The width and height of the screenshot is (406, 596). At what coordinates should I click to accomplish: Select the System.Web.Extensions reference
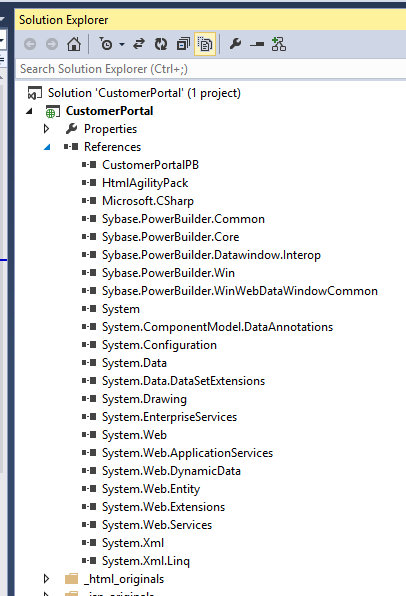(x=163, y=507)
